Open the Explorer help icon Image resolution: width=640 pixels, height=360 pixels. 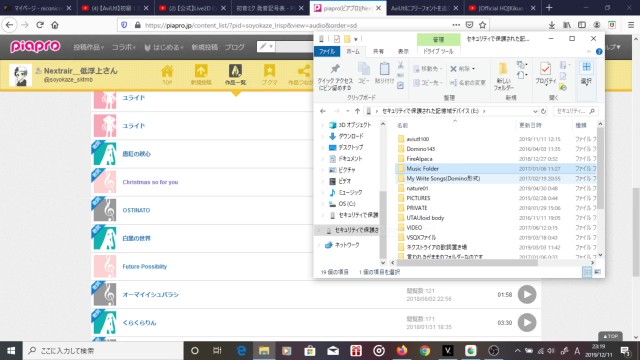click(x=599, y=51)
